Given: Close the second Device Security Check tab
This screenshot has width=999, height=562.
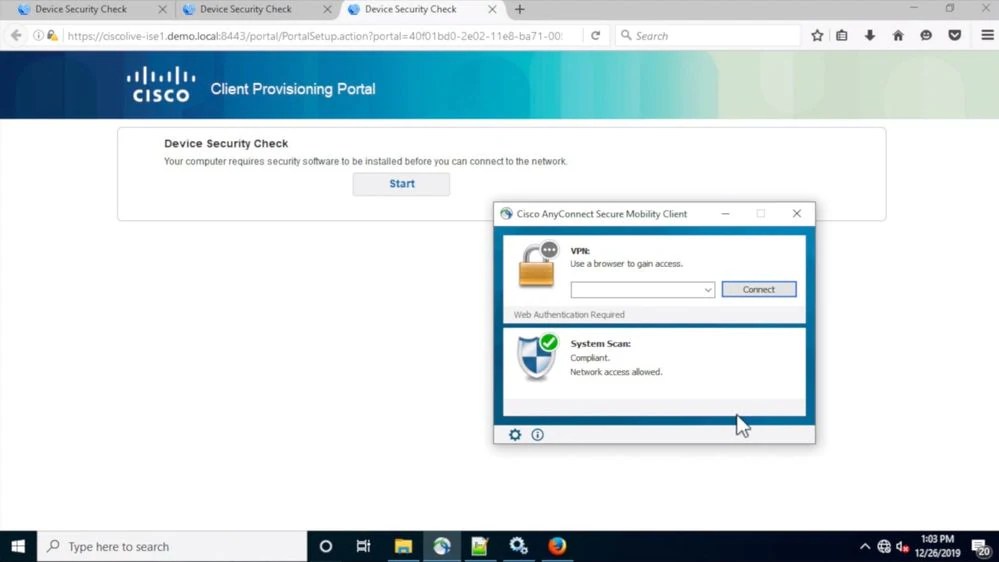Looking at the screenshot, I should [x=327, y=10].
